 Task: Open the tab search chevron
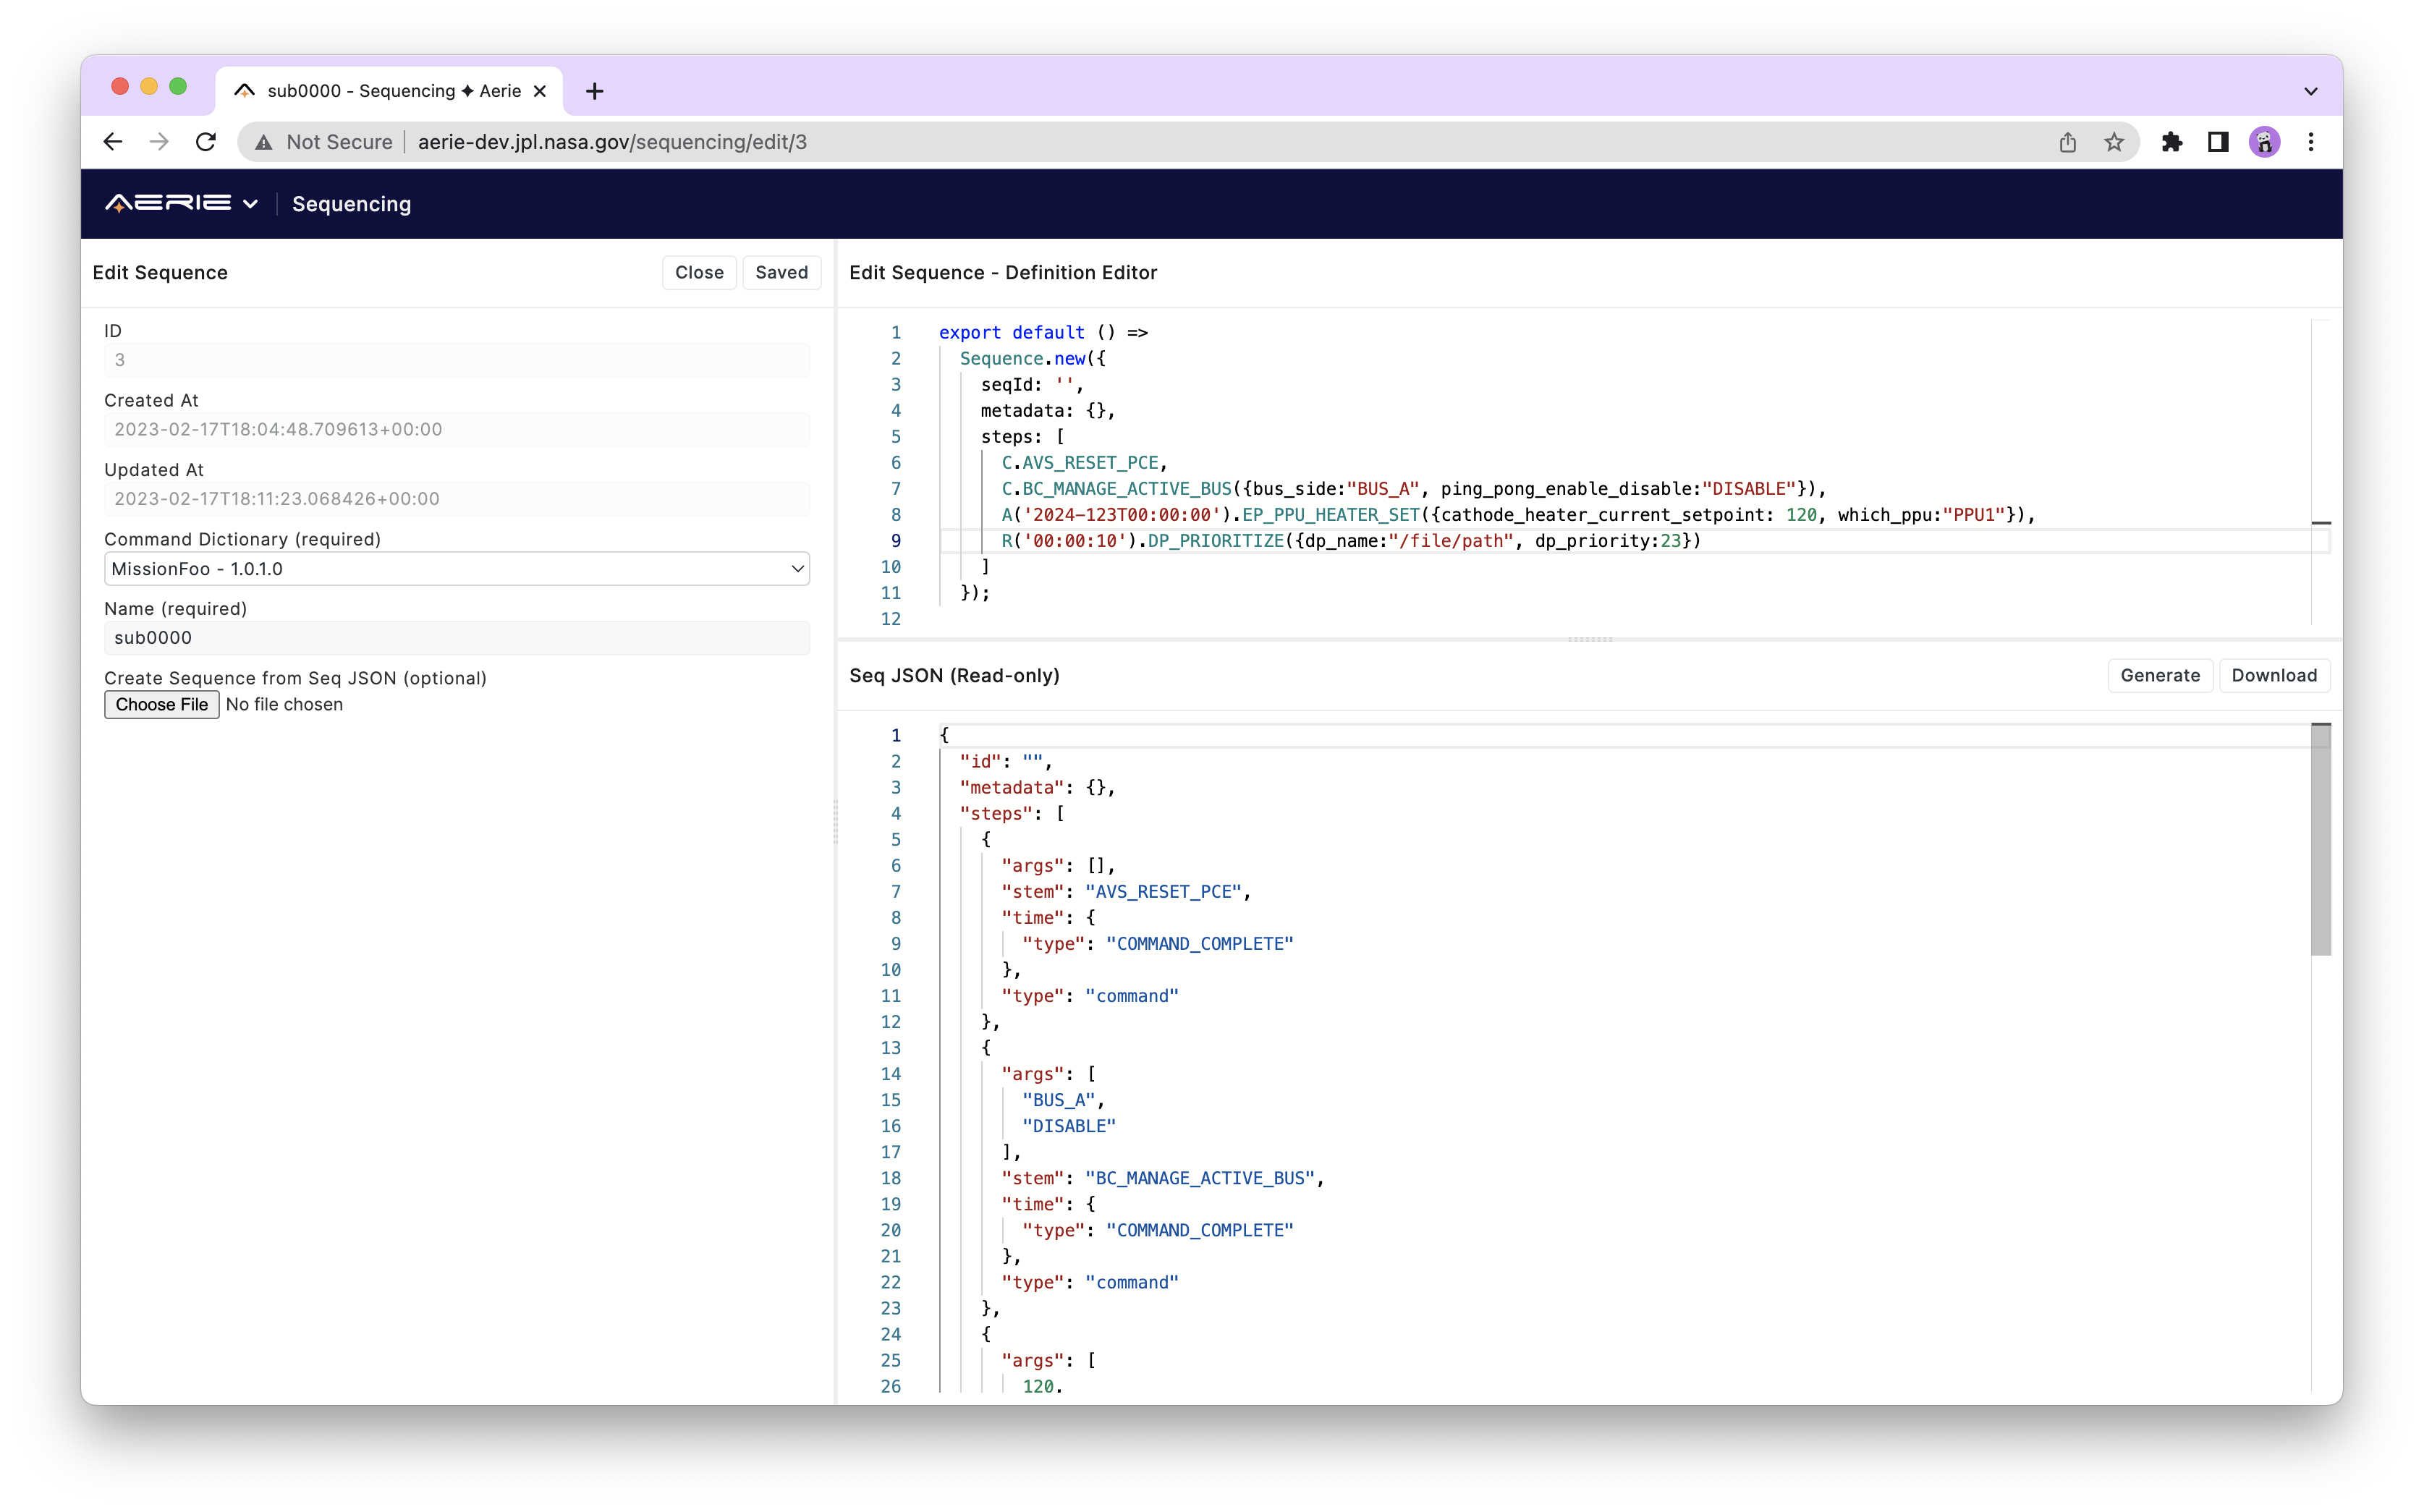coord(2311,90)
